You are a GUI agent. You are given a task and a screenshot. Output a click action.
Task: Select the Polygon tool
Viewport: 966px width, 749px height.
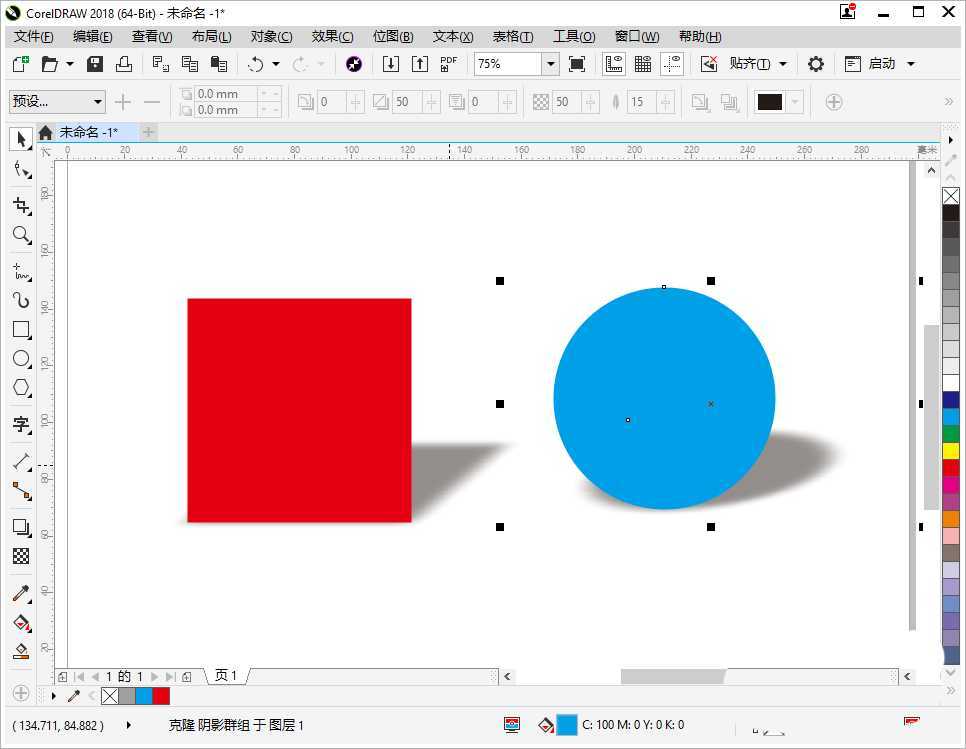click(x=21, y=387)
